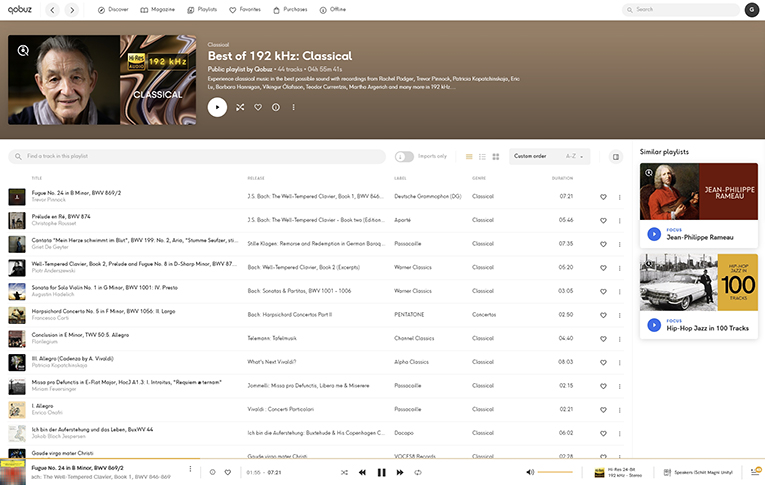The height and width of the screenshot is (485, 765).
Task: Skip to the next track
Action: 400,472
